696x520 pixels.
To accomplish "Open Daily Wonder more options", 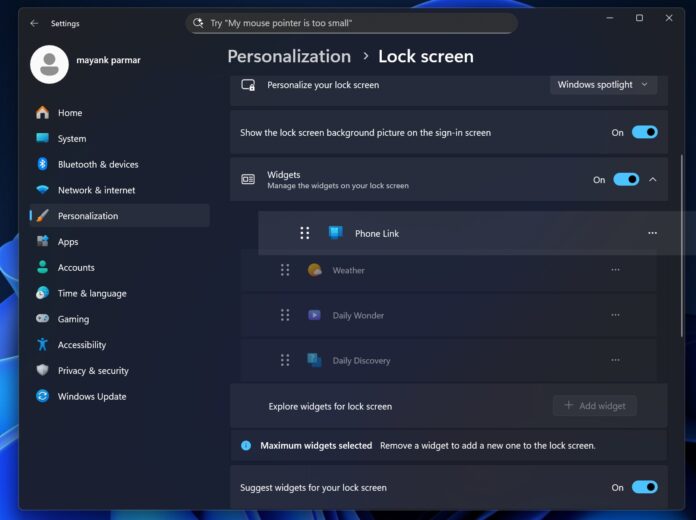I will (x=615, y=315).
